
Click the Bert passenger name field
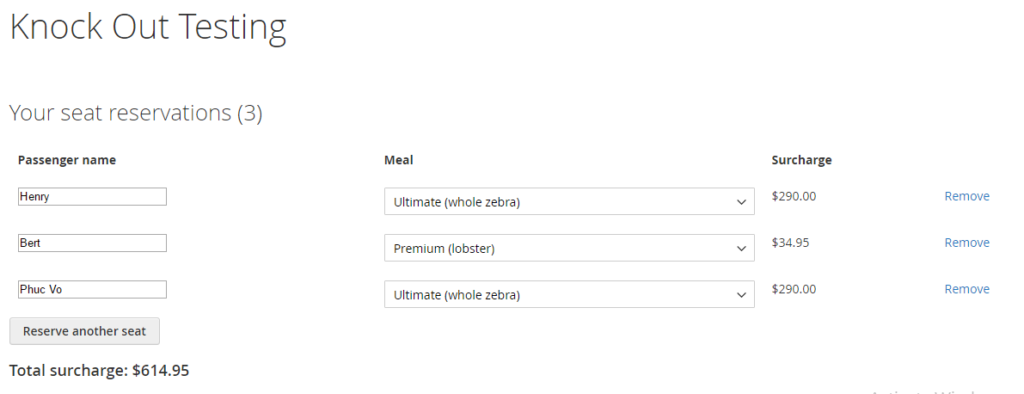92,243
